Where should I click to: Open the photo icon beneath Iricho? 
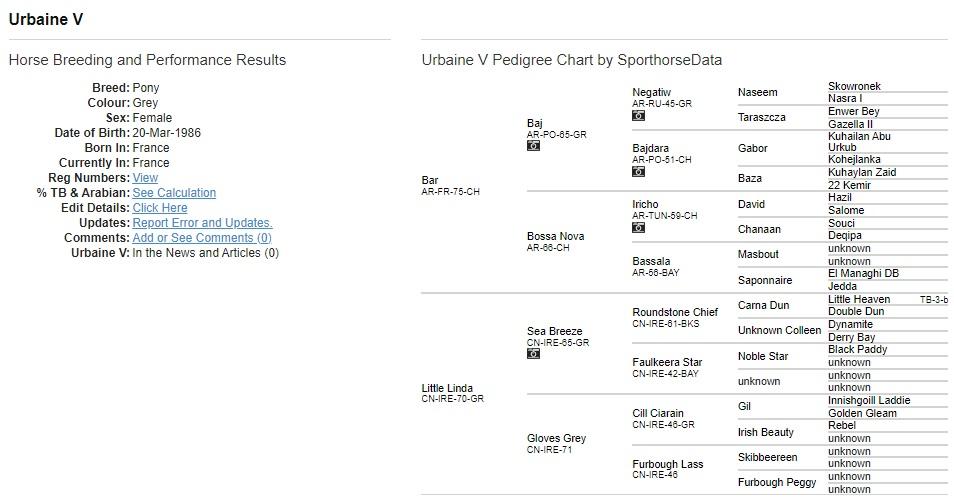click(x=638, y=227)
